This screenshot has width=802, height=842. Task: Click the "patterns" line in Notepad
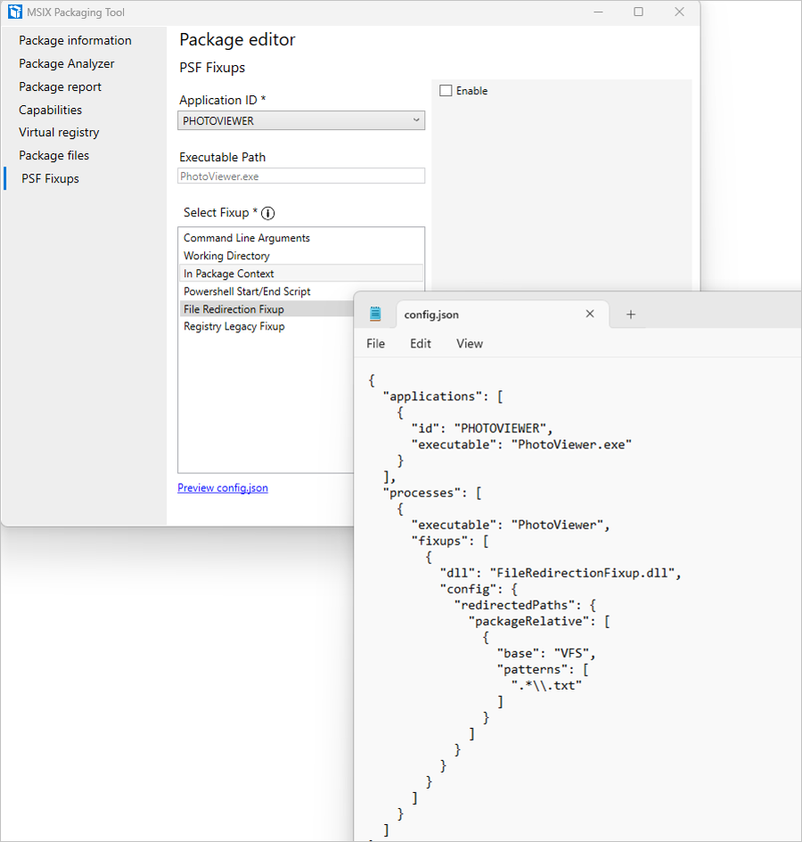(543, 670)
